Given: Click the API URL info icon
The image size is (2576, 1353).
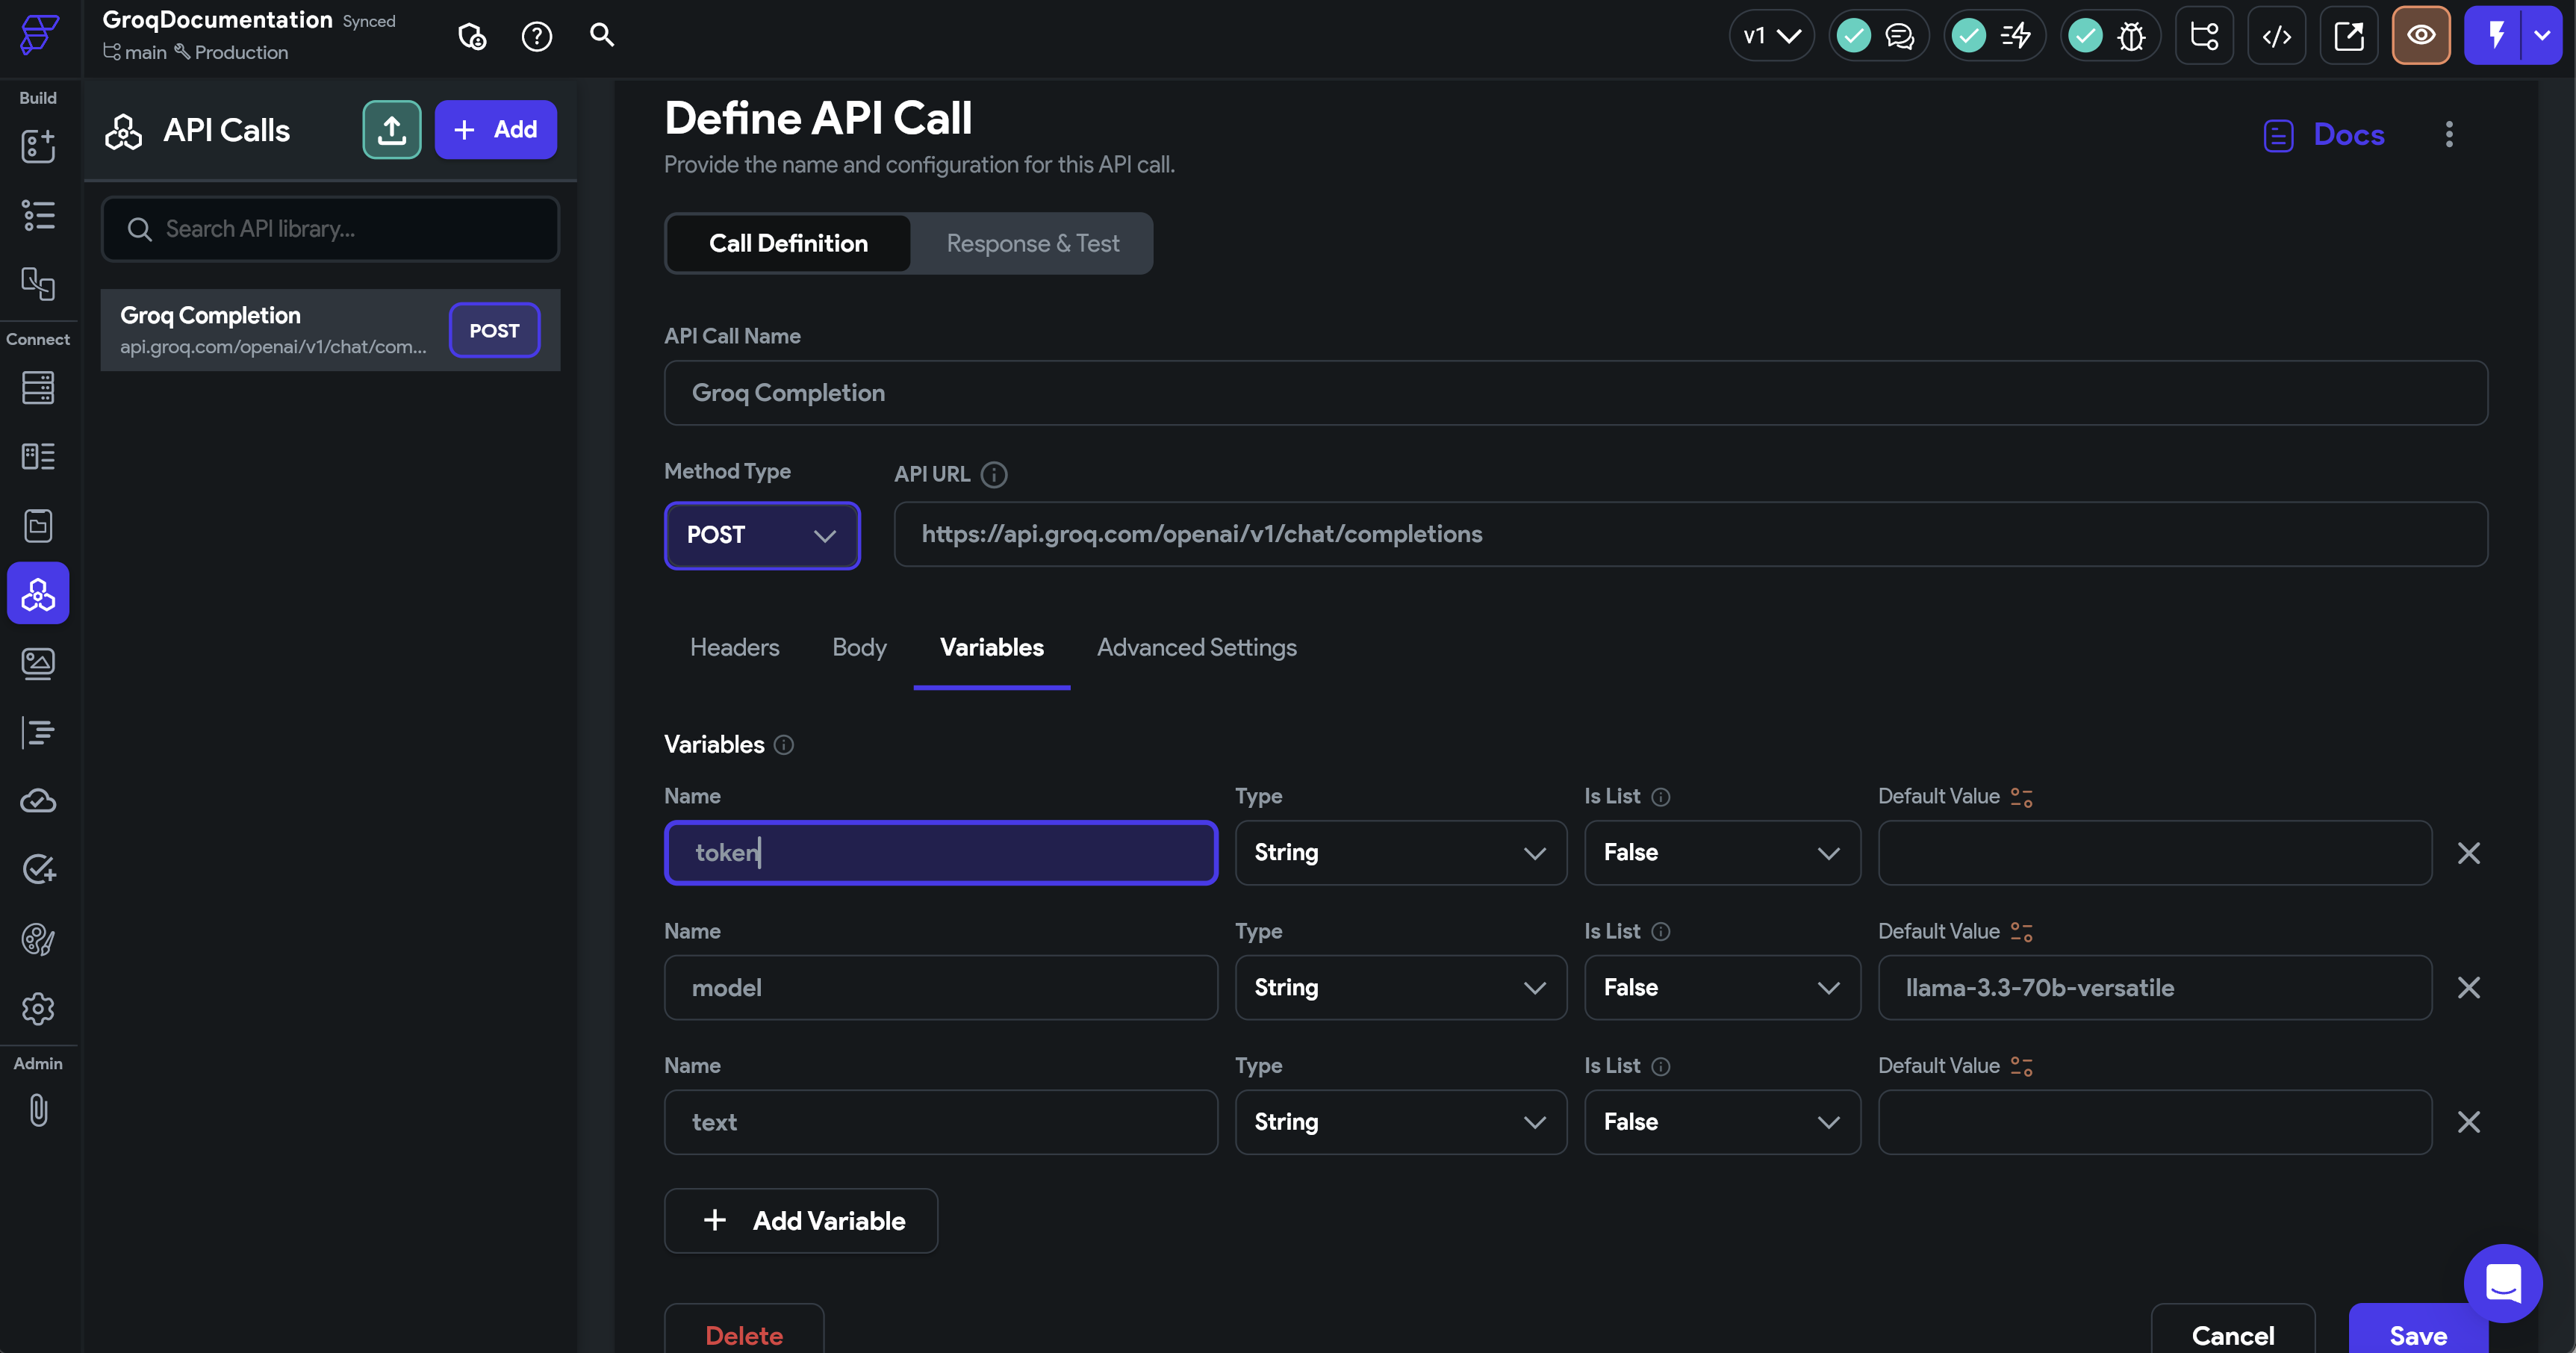Looking at the screenshot, I should coord(994,474).
